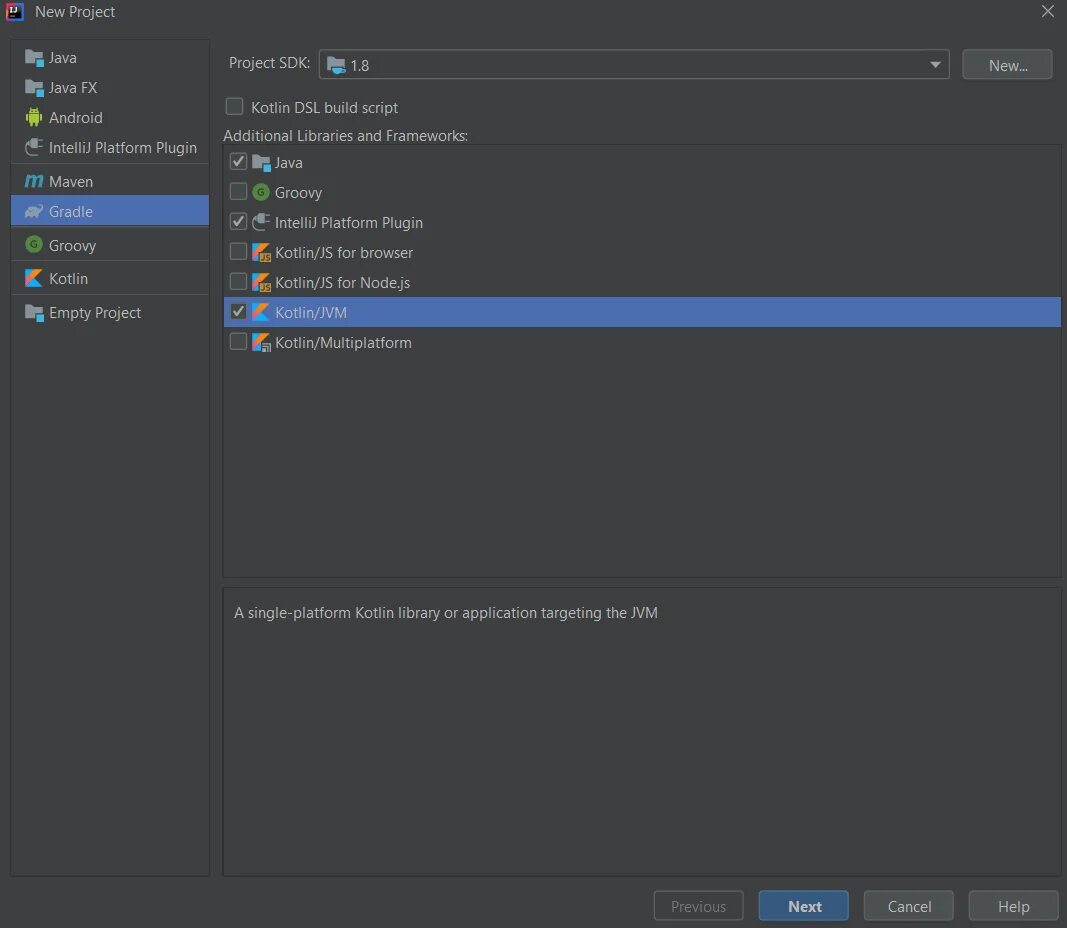Click the Gradle elephant icon
Viewport: 1067px width, 928px height.
[x=33, y=212]
